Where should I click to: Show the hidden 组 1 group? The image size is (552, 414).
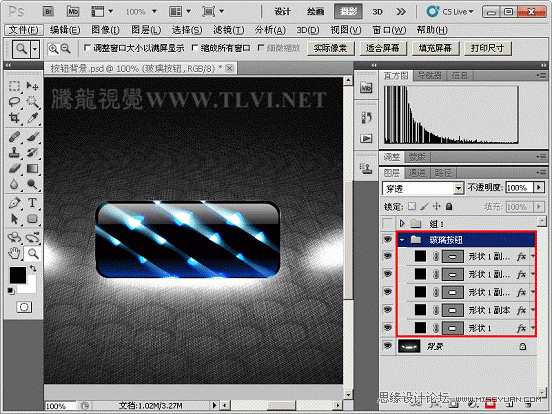[388, 223]
